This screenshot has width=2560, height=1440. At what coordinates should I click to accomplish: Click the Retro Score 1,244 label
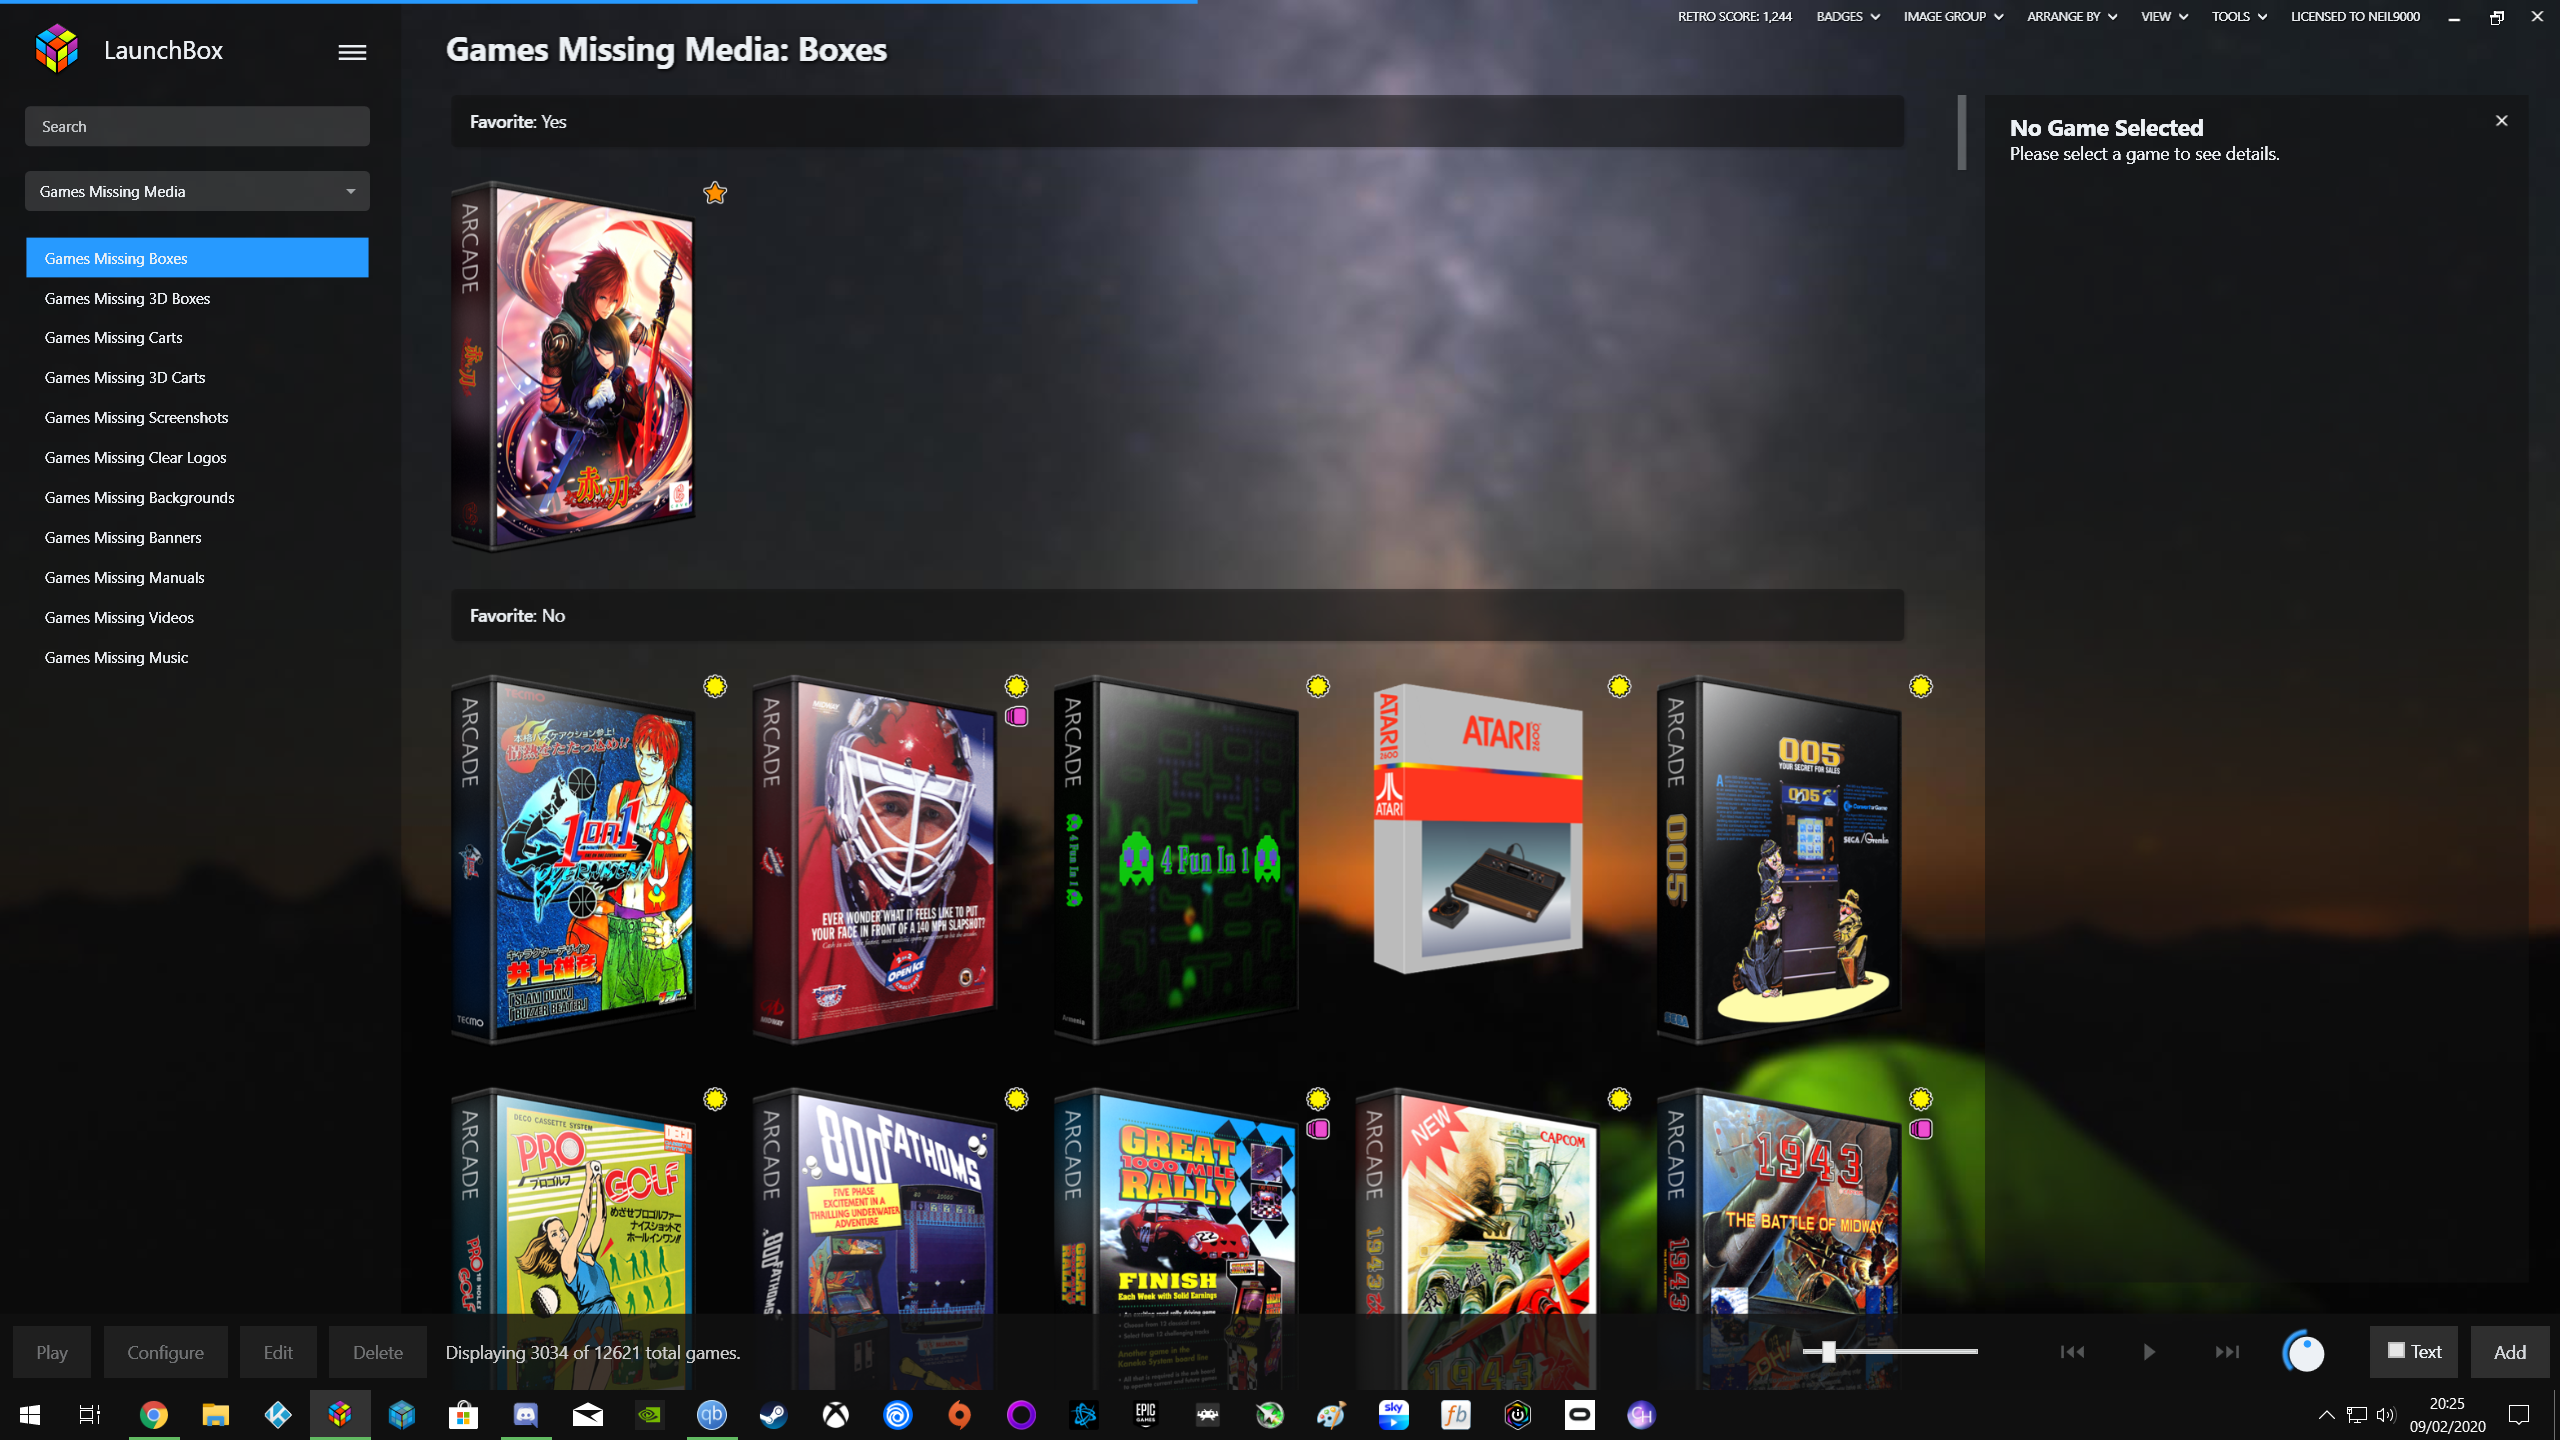pos(1735,17)
